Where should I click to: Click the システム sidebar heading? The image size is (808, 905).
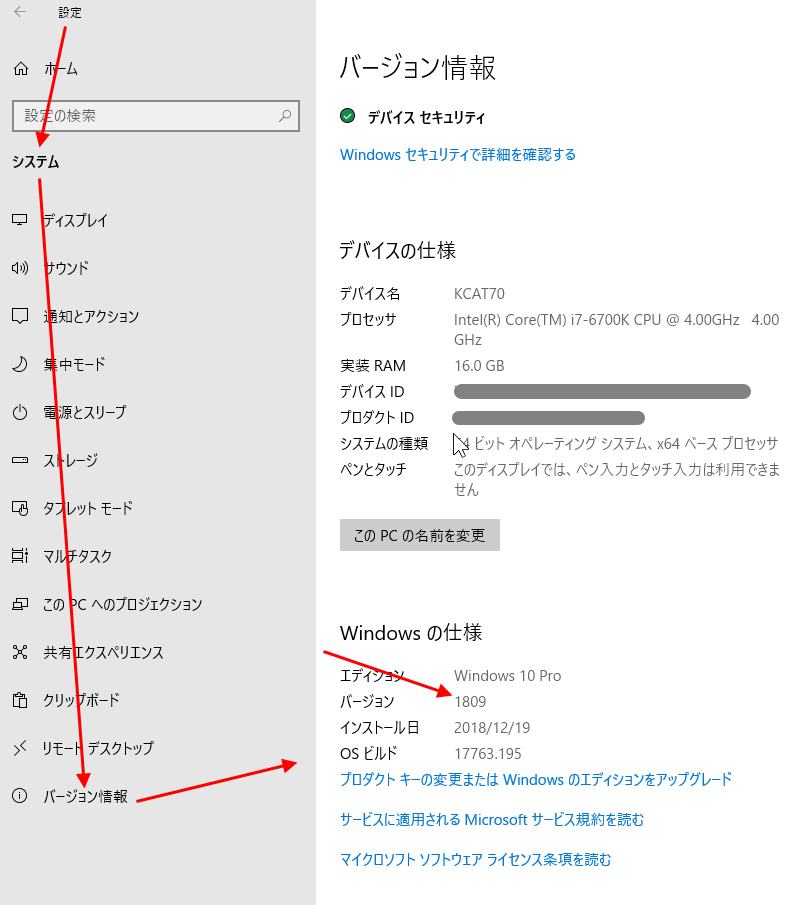(36, 162)
